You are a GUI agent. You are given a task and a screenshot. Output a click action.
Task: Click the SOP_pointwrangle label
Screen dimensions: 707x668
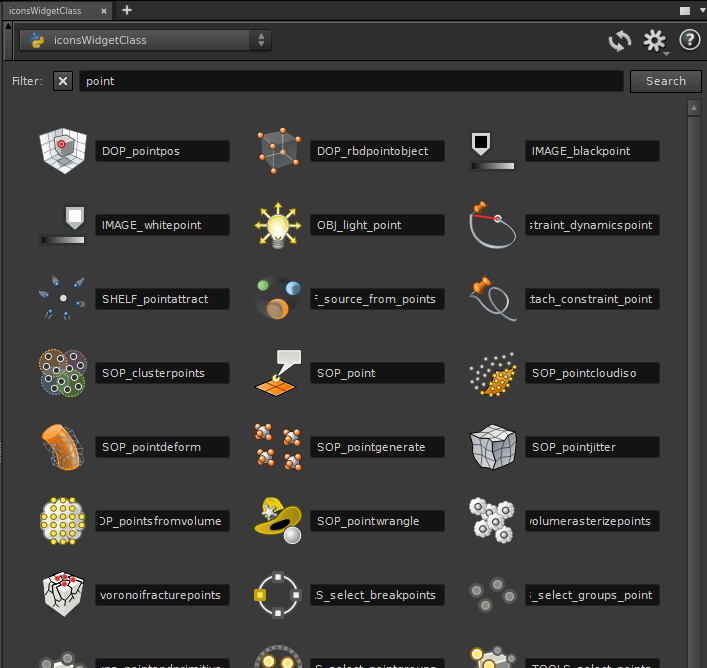[377, 521]
